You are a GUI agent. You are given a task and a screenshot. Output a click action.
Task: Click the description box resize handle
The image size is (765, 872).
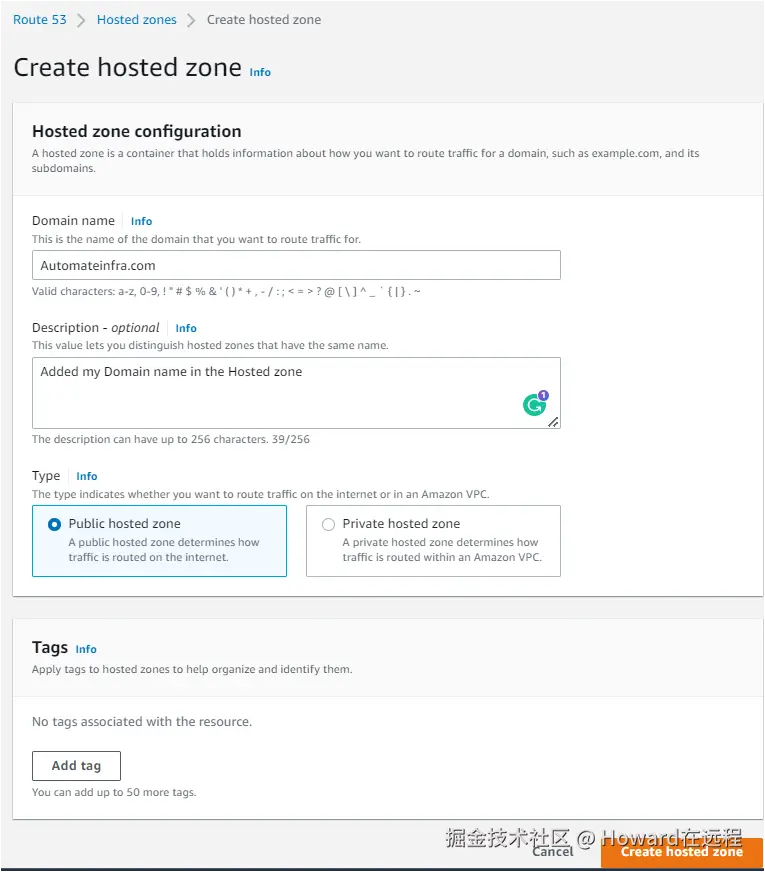(553, 422)
